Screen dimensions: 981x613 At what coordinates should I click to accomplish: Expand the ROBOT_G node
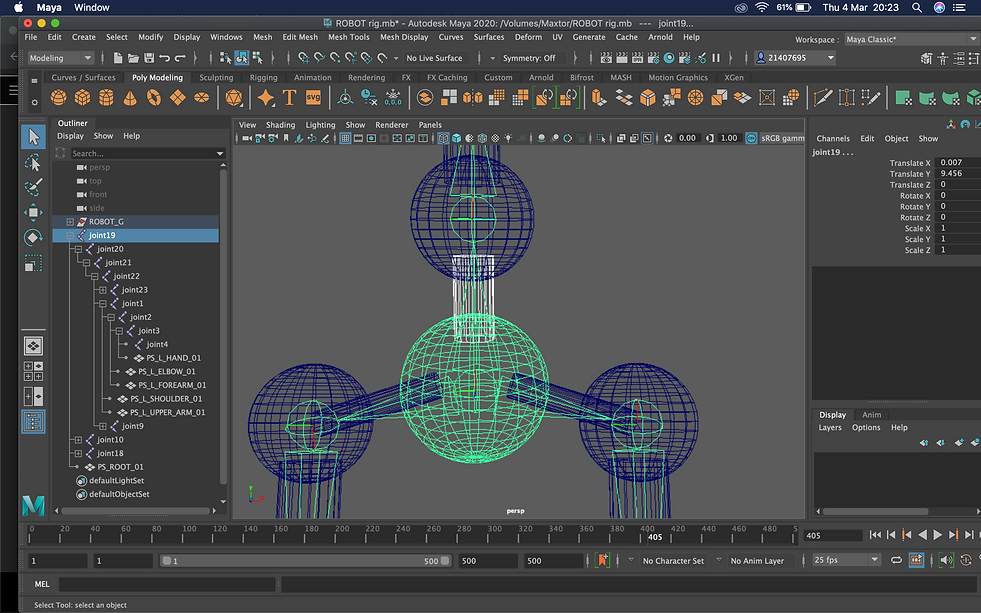[70, 221]
